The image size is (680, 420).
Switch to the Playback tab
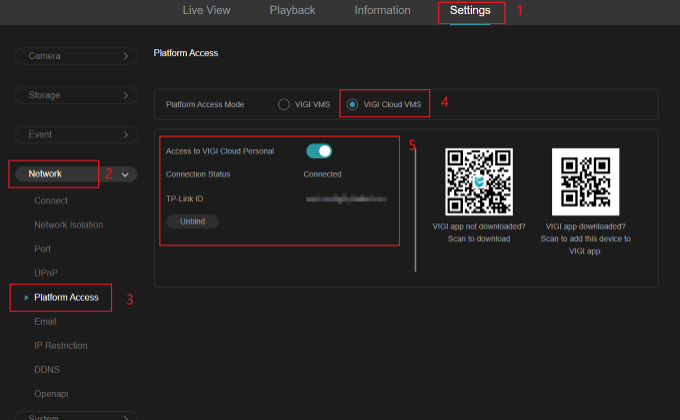click(292, 11)
